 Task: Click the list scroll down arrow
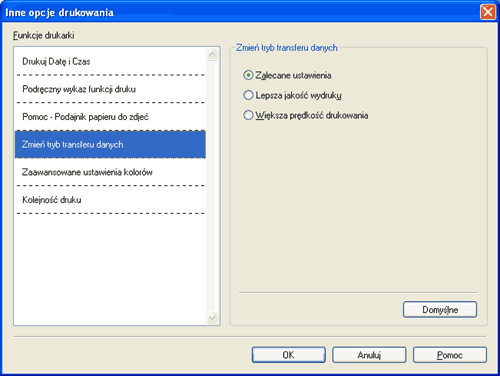pos(212,318)
